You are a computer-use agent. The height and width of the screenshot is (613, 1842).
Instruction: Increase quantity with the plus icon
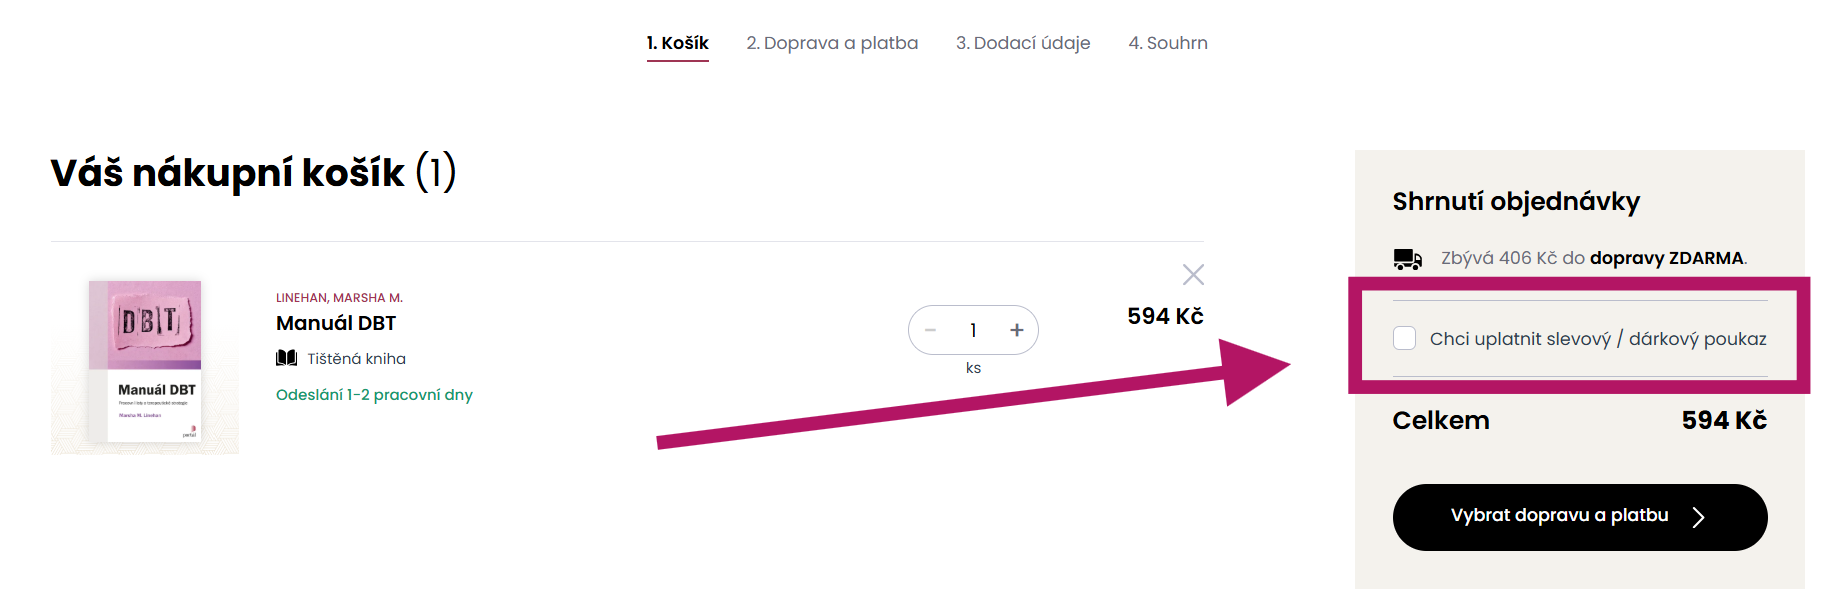click(1016, 330)
